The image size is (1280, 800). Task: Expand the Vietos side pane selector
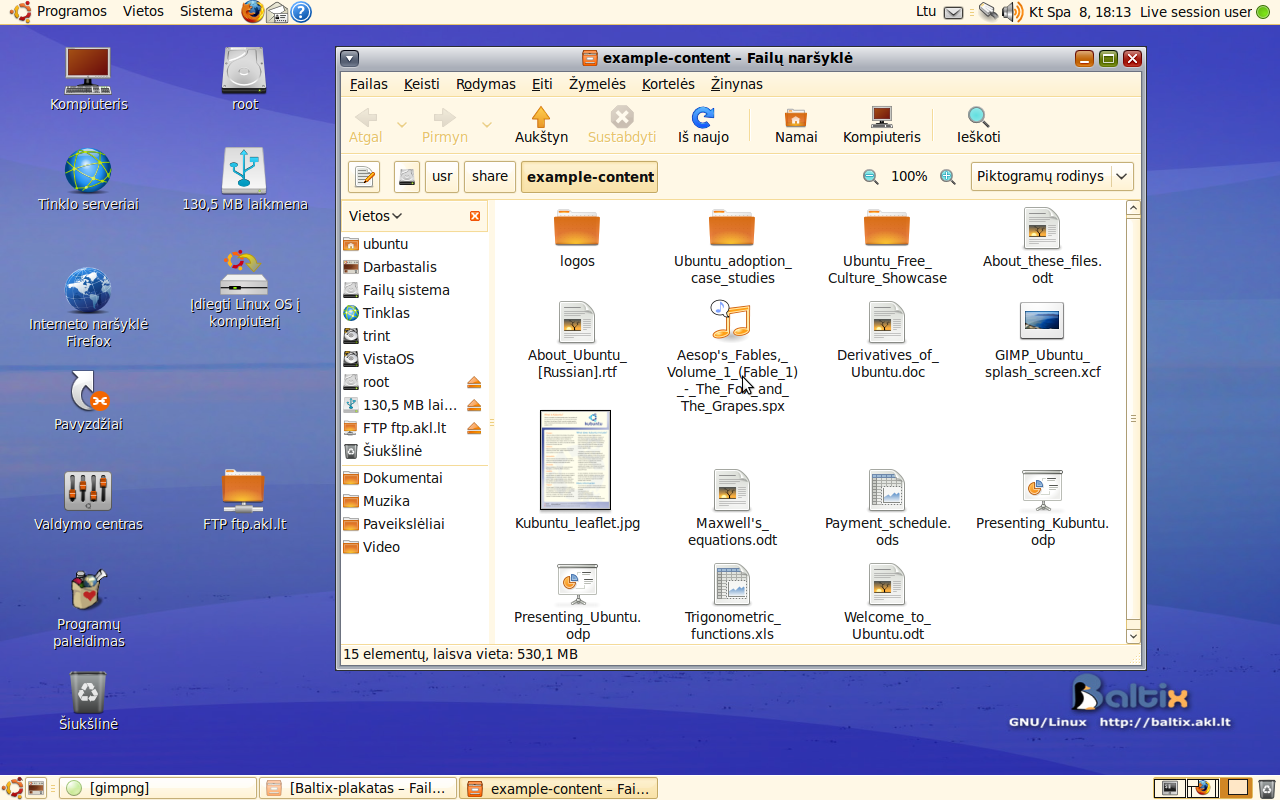376,216
